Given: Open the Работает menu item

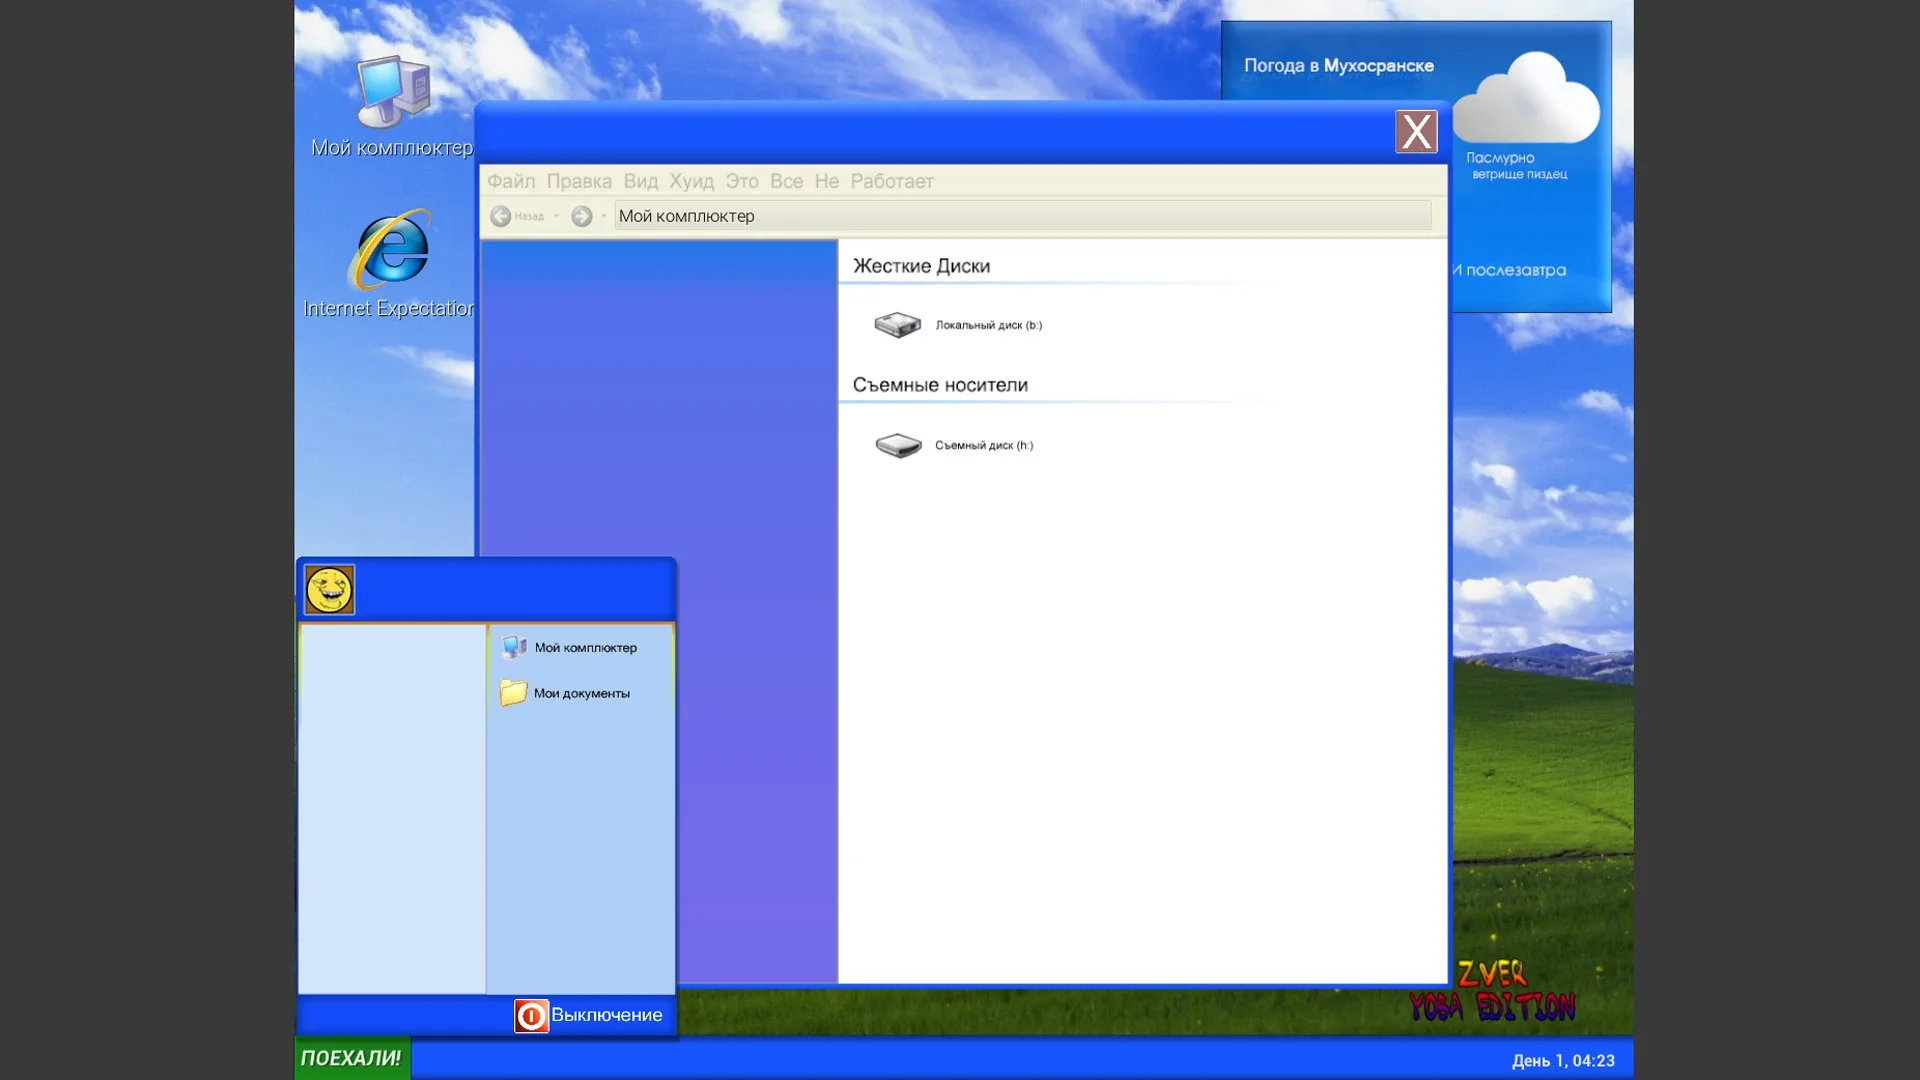Looking at the screenshot, I should click(892, 181).
